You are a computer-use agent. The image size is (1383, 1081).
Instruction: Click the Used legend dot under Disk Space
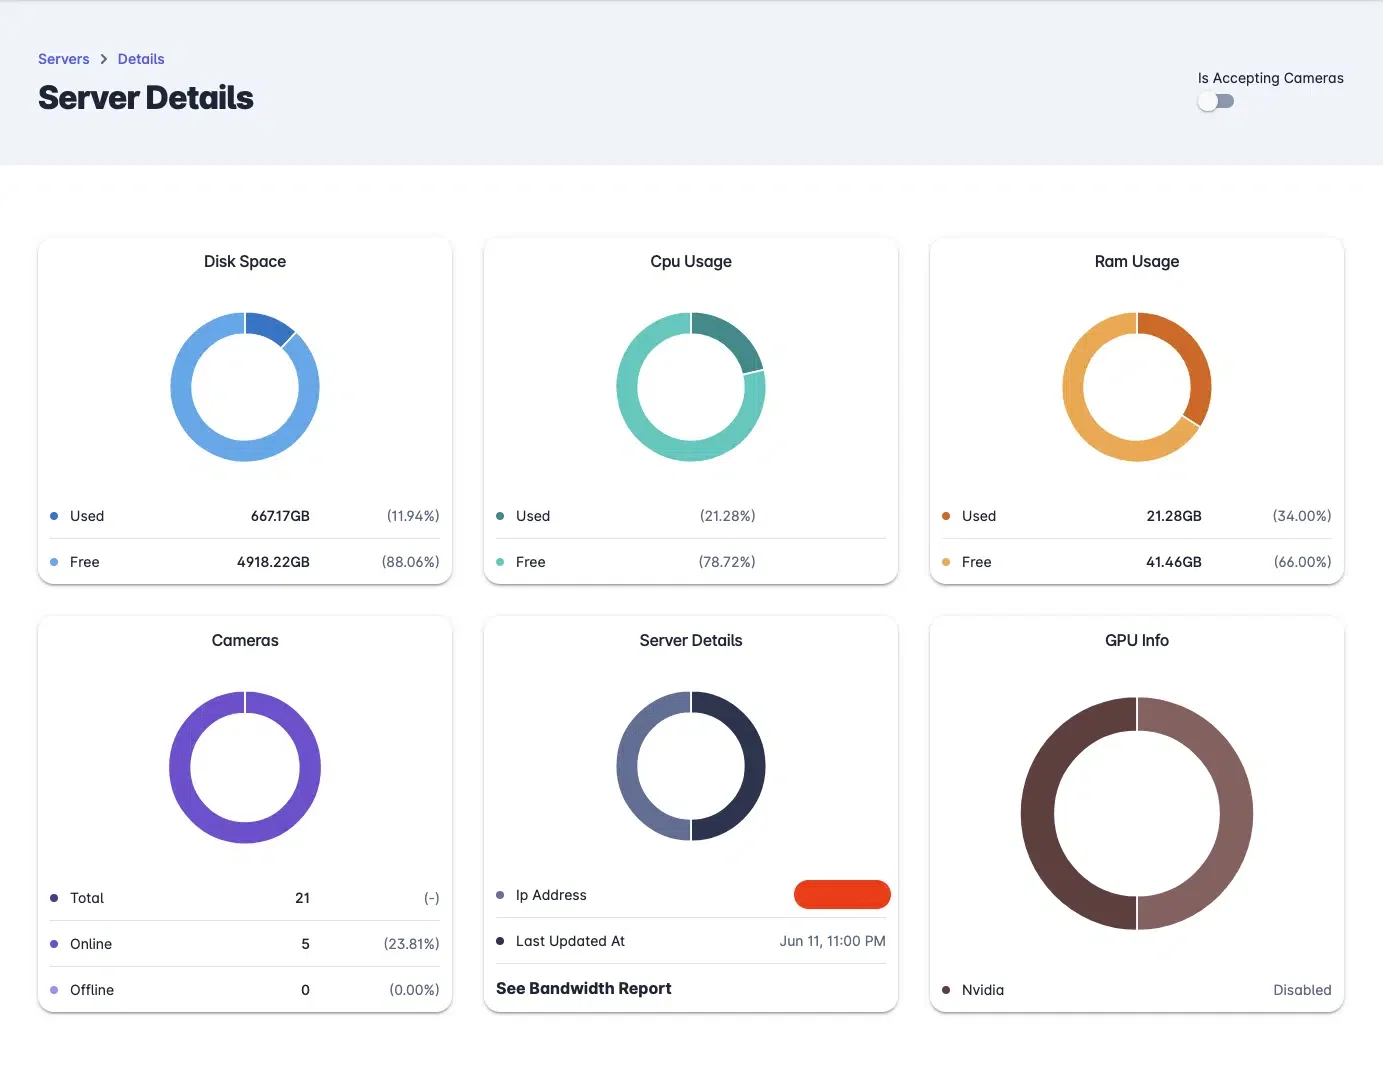54,516
